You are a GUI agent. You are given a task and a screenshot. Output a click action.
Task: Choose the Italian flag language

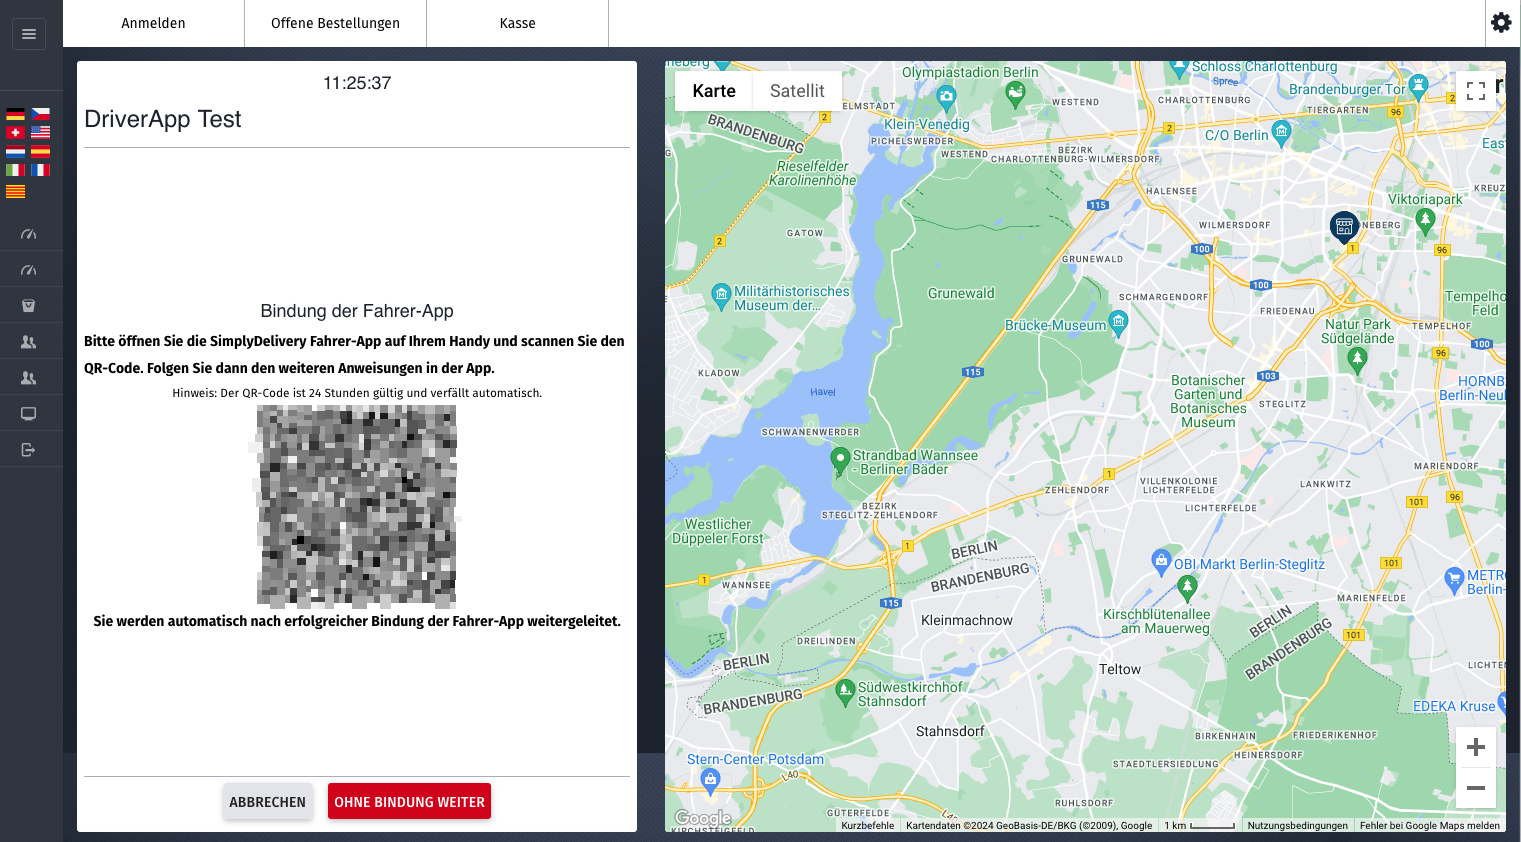click(15, 170)
